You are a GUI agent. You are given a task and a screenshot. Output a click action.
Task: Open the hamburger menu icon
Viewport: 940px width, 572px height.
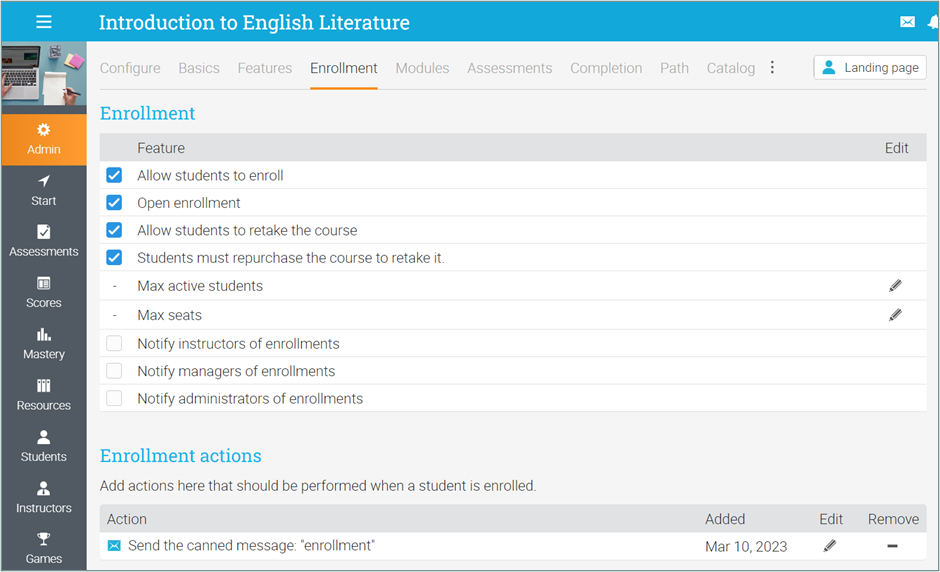click(x=44, y=22)
